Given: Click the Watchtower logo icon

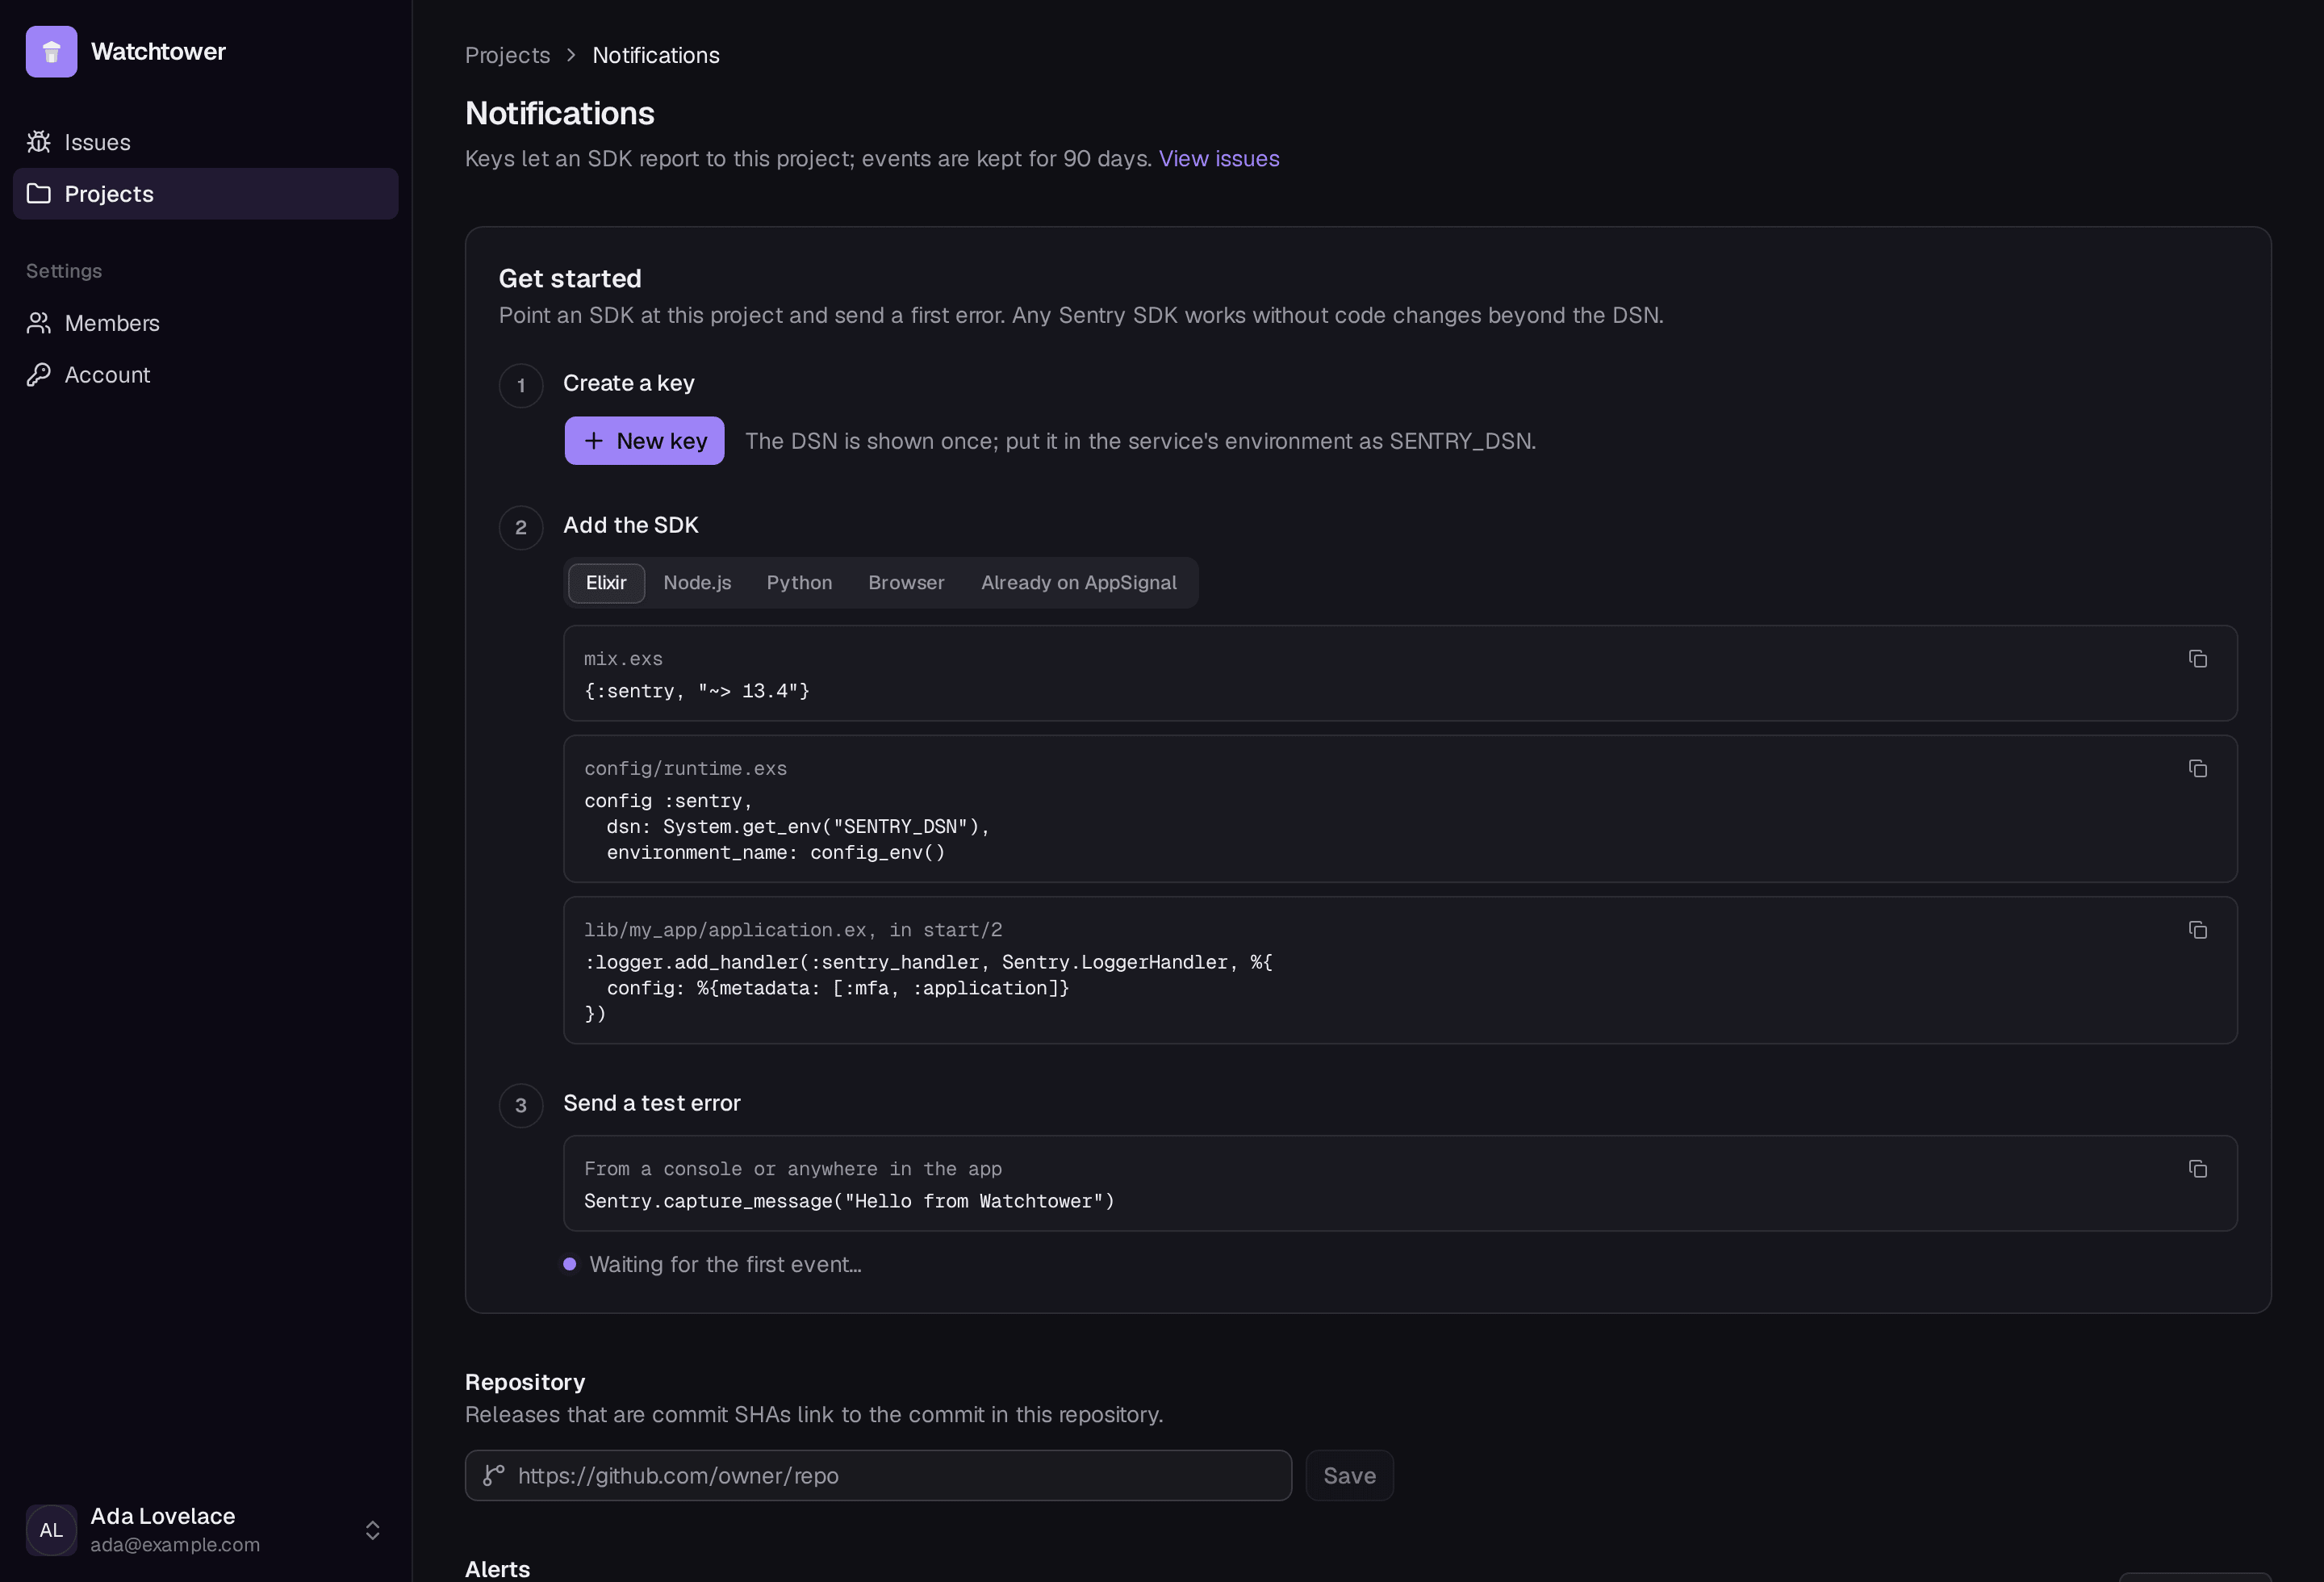Looking at the screenshot, I should [x=51, y=52].
